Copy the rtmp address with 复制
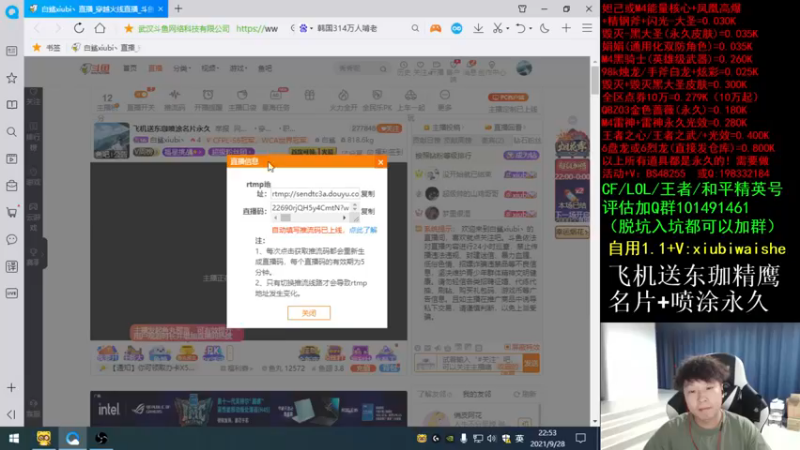Image resolution: width=800 pixels, height=450 pixels. tap(368, 194)
